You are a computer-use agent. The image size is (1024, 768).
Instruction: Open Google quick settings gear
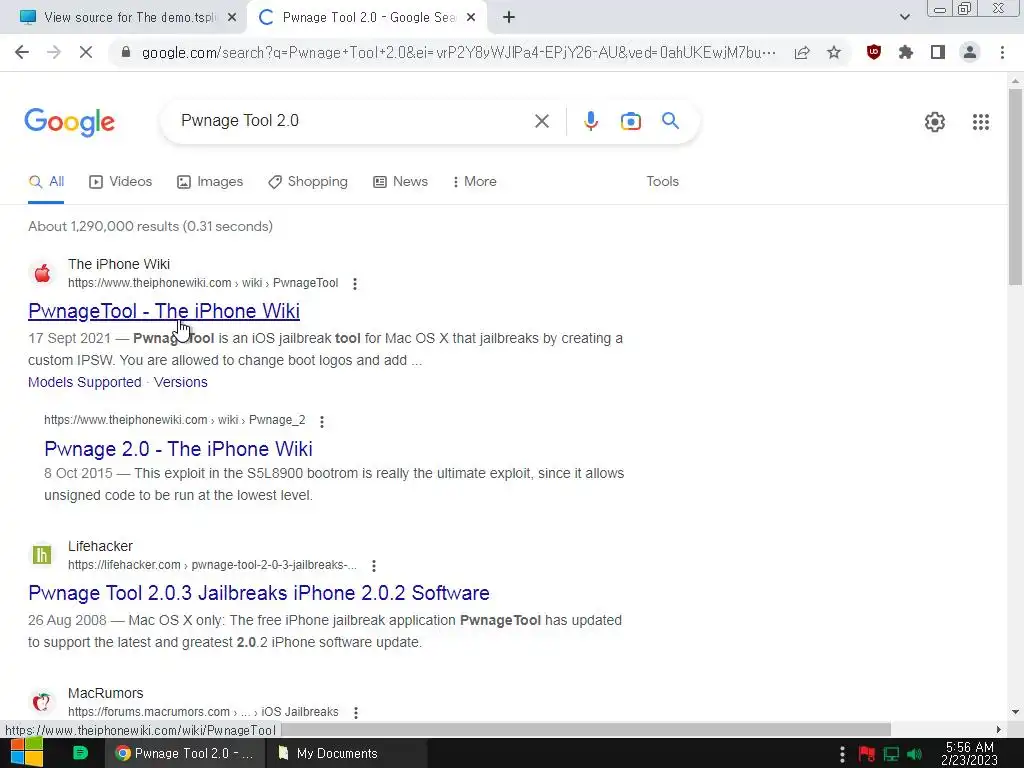935,121
